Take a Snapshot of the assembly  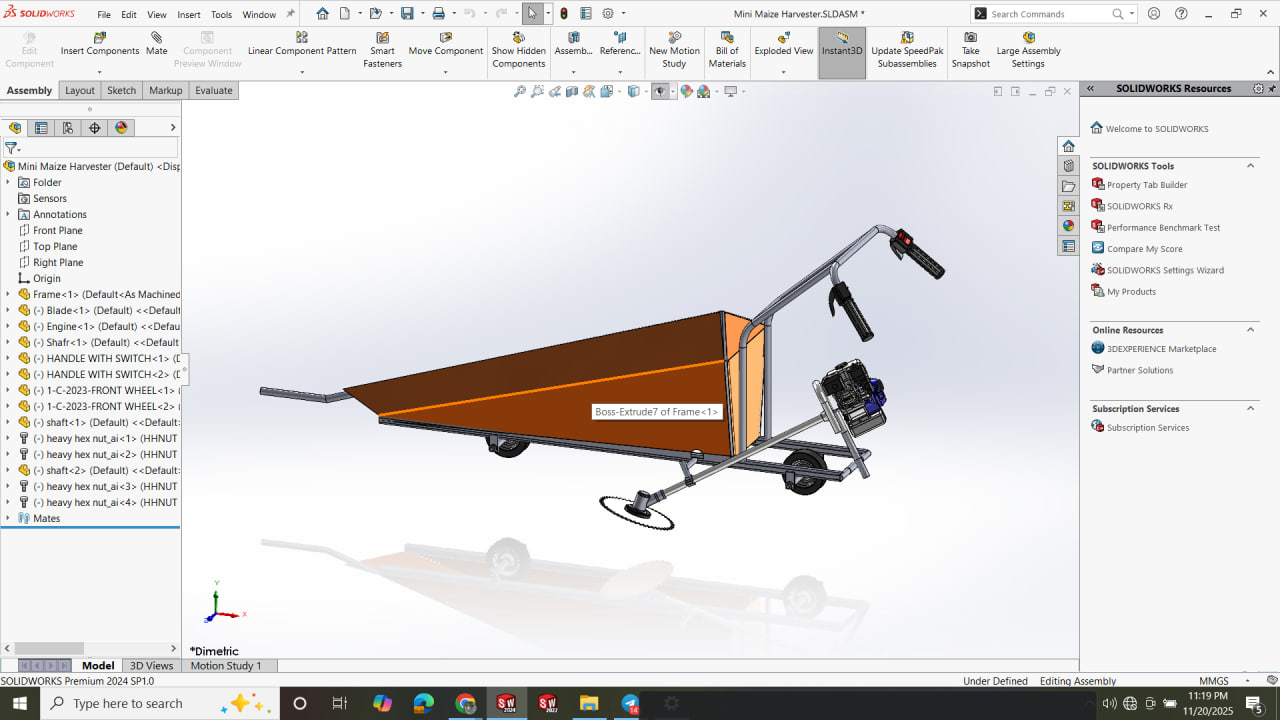tap(970, 38)
